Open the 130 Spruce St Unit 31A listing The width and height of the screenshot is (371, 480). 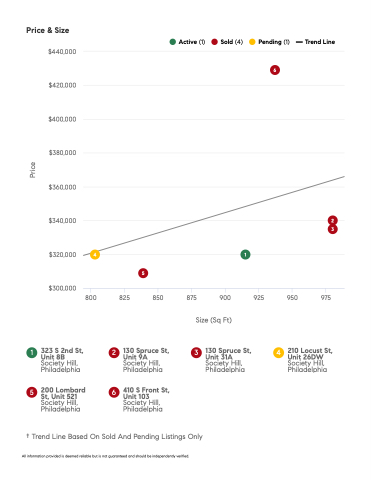click(228, 360)
